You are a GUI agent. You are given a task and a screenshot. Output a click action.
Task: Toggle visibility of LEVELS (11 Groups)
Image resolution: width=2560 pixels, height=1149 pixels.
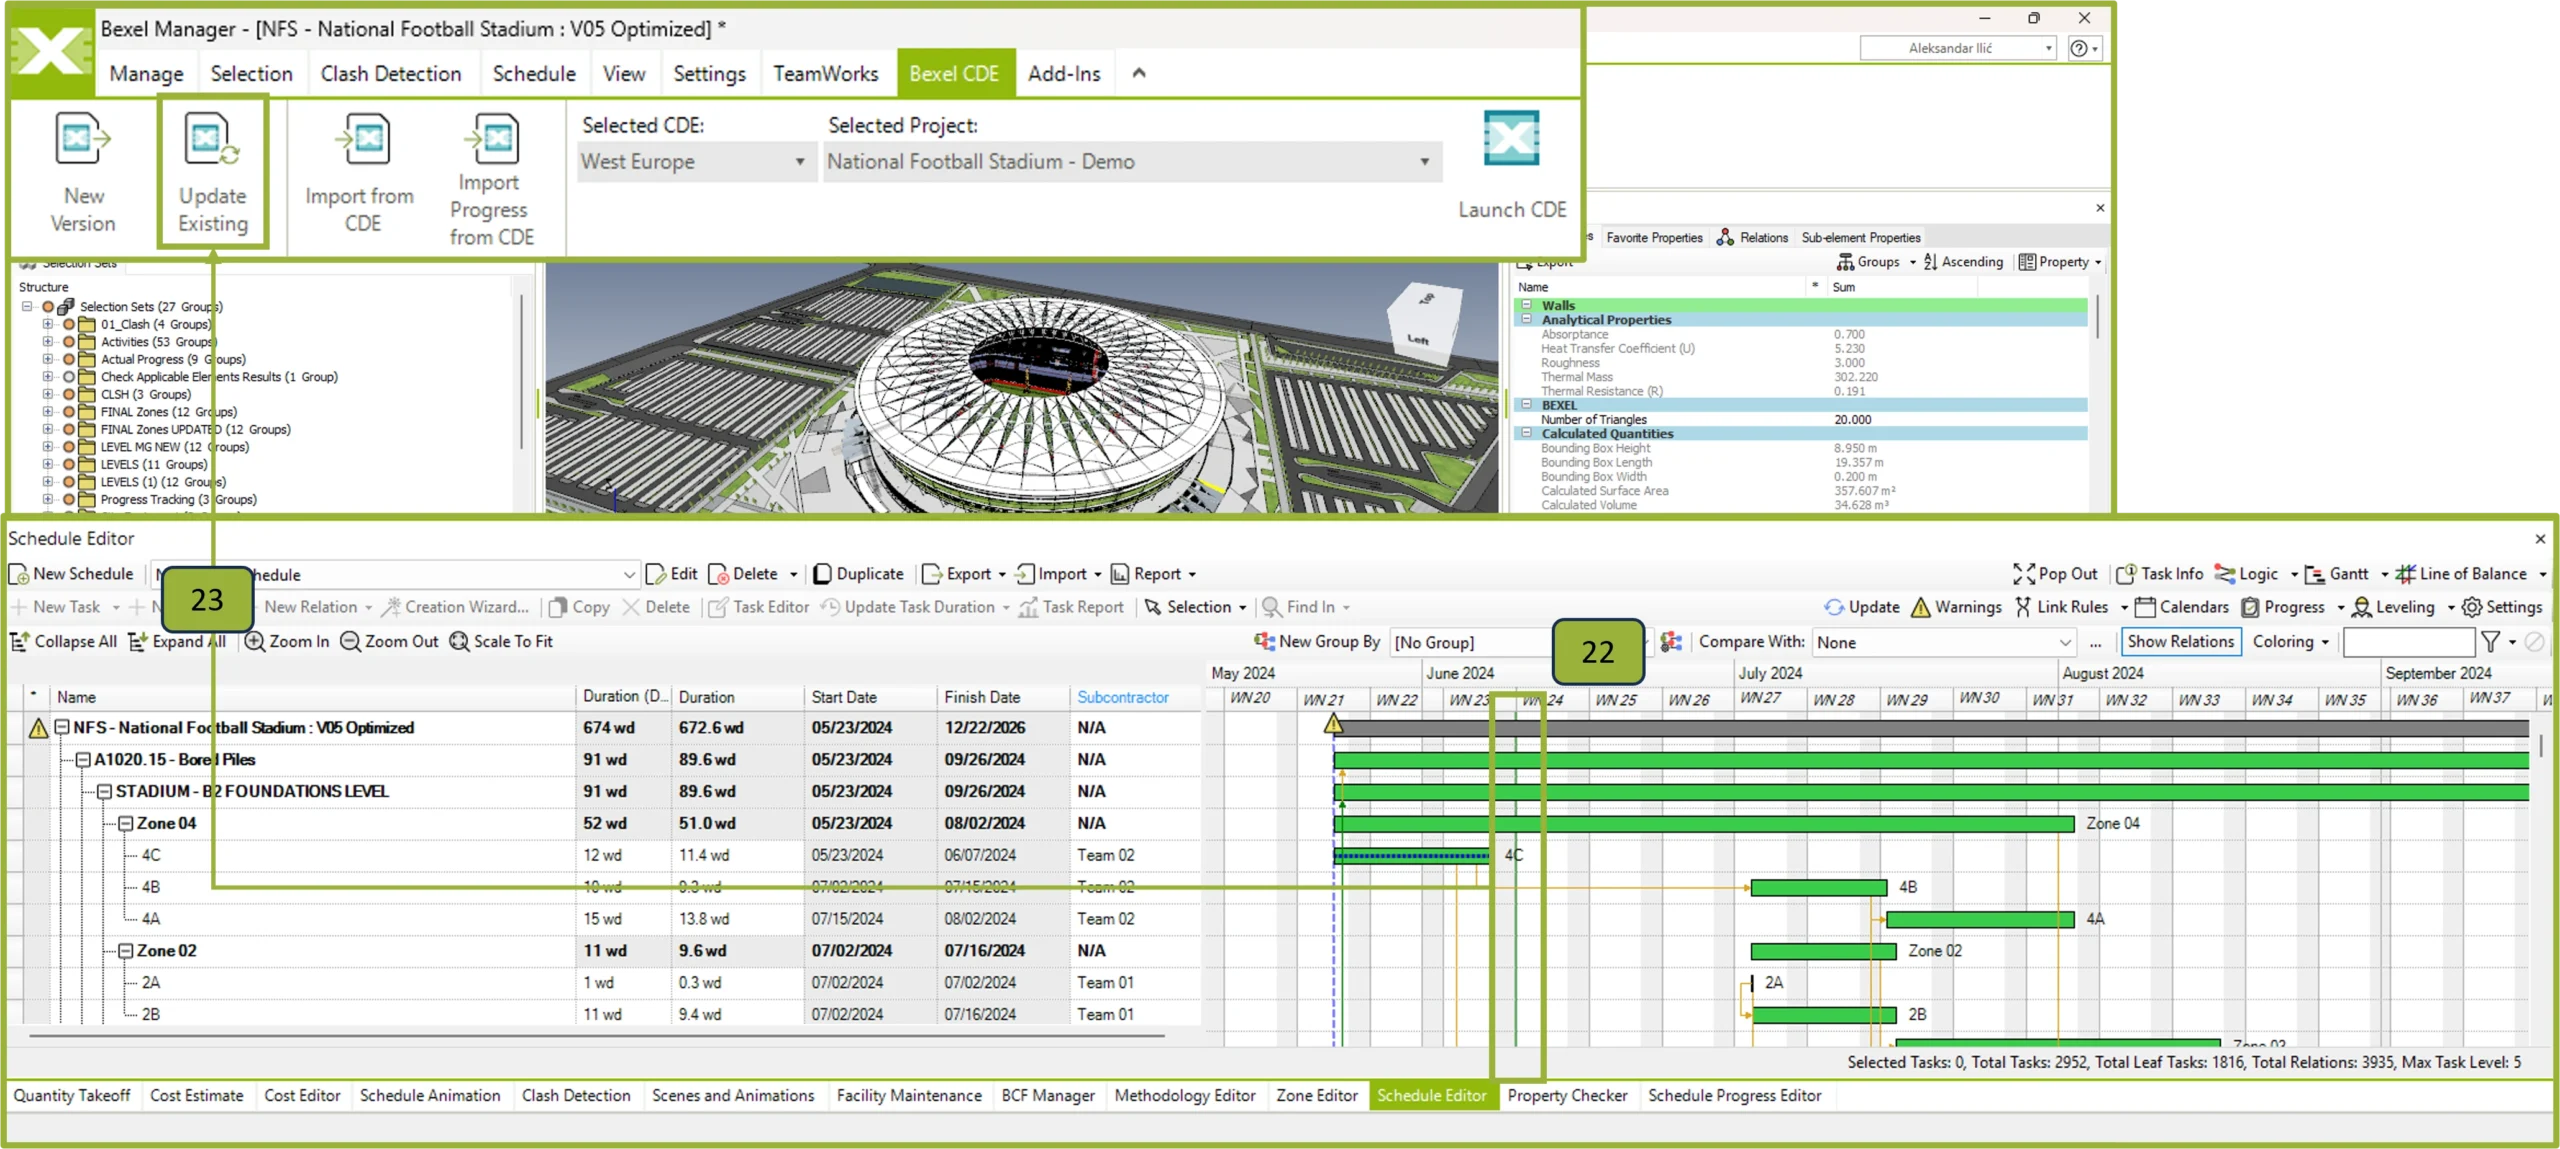tap(69, 465)
